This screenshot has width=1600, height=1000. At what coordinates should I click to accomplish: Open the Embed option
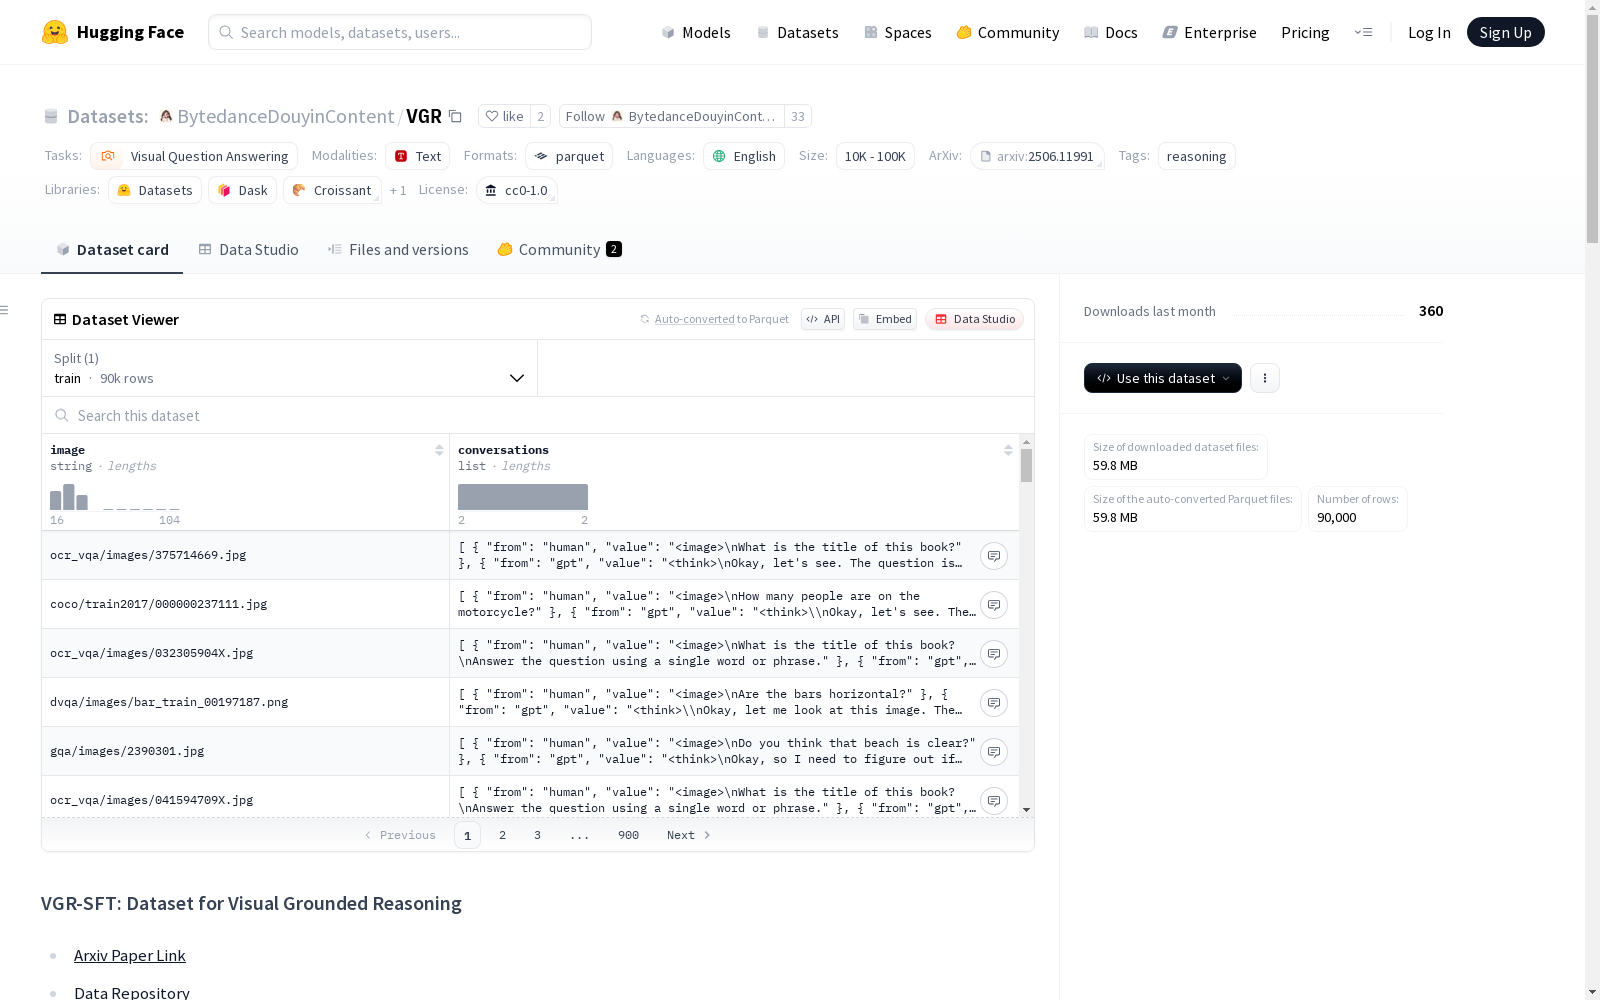coord(885,319)
